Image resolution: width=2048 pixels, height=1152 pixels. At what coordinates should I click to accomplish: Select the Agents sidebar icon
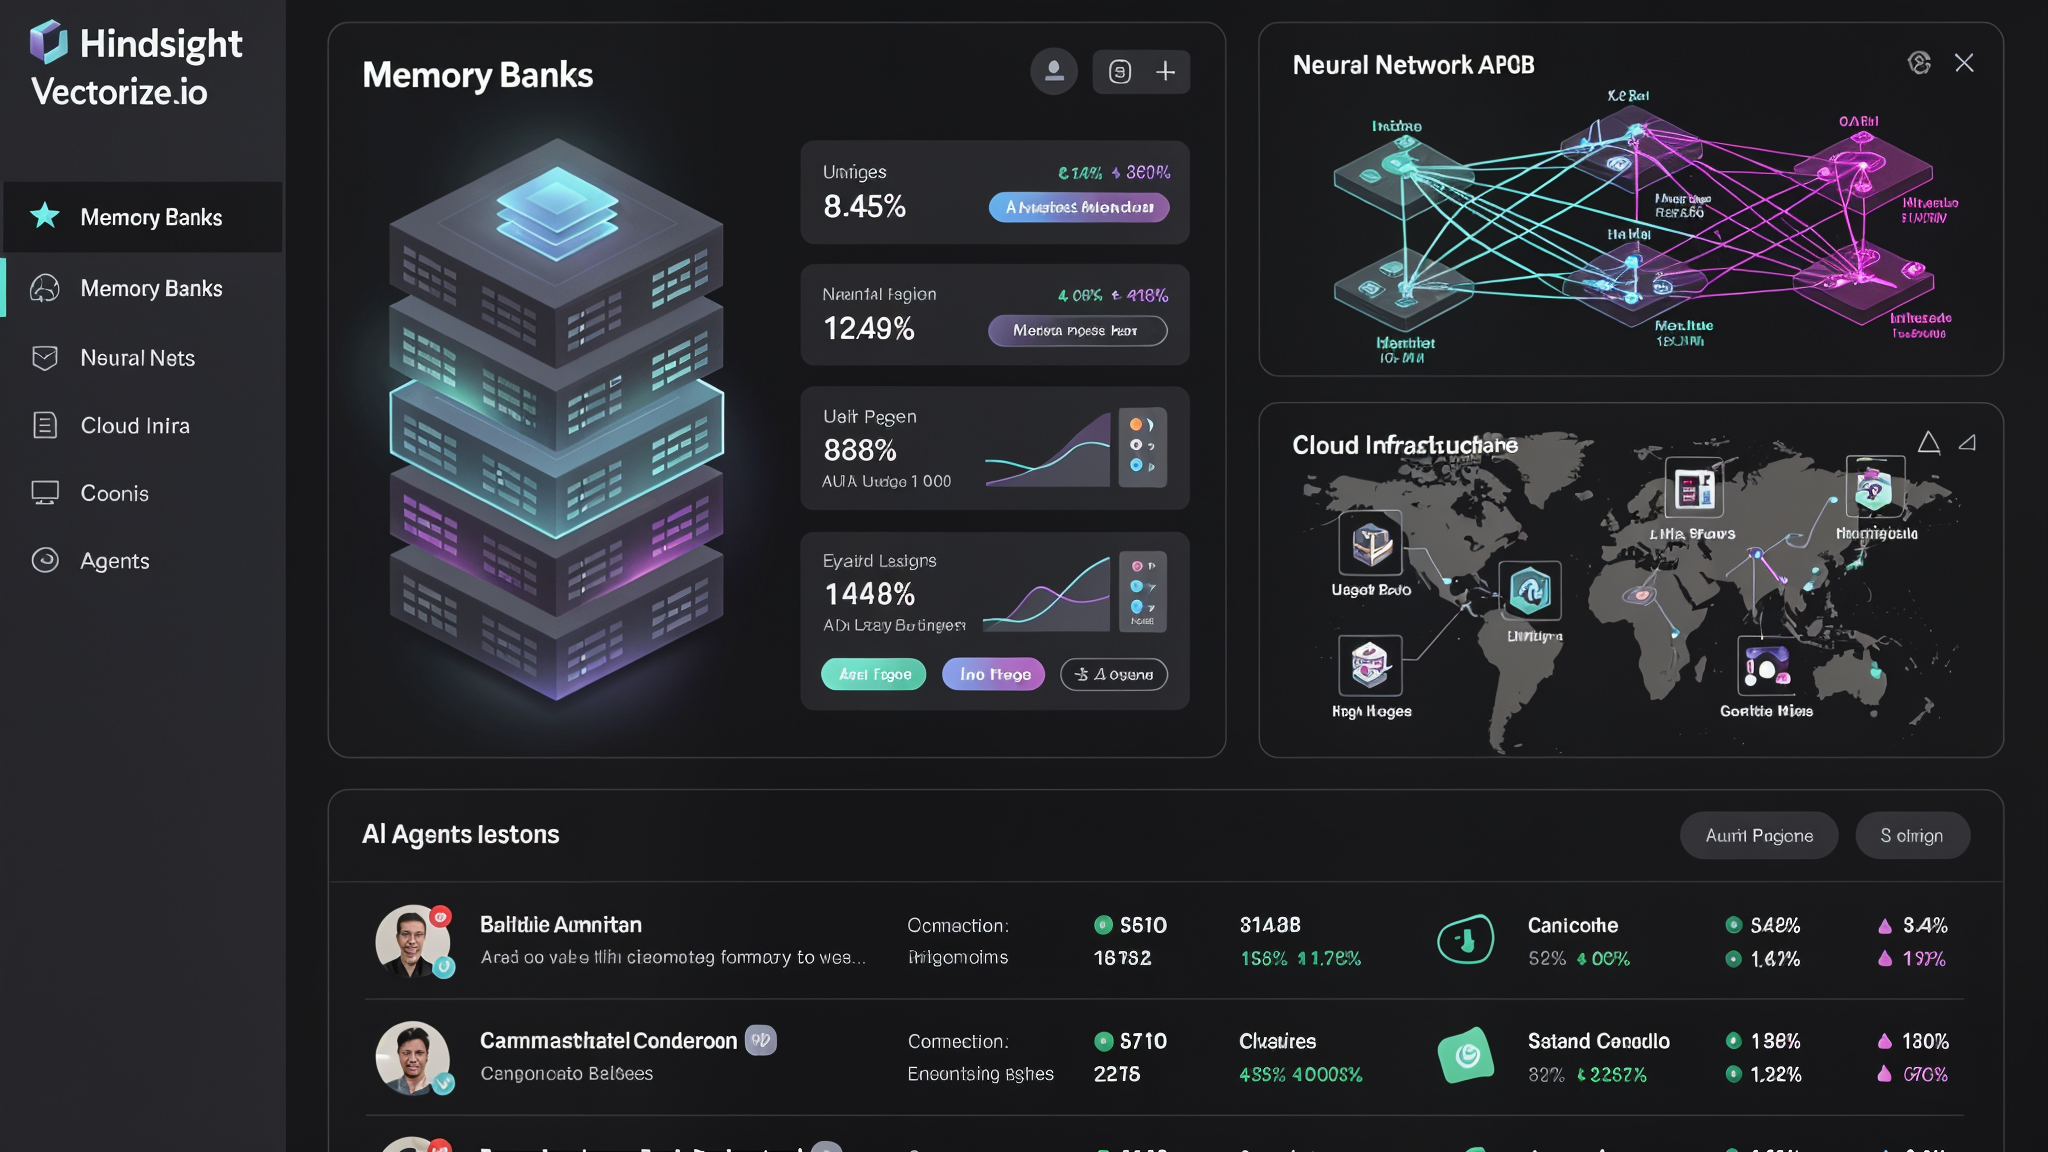click(x=46, y=561)
